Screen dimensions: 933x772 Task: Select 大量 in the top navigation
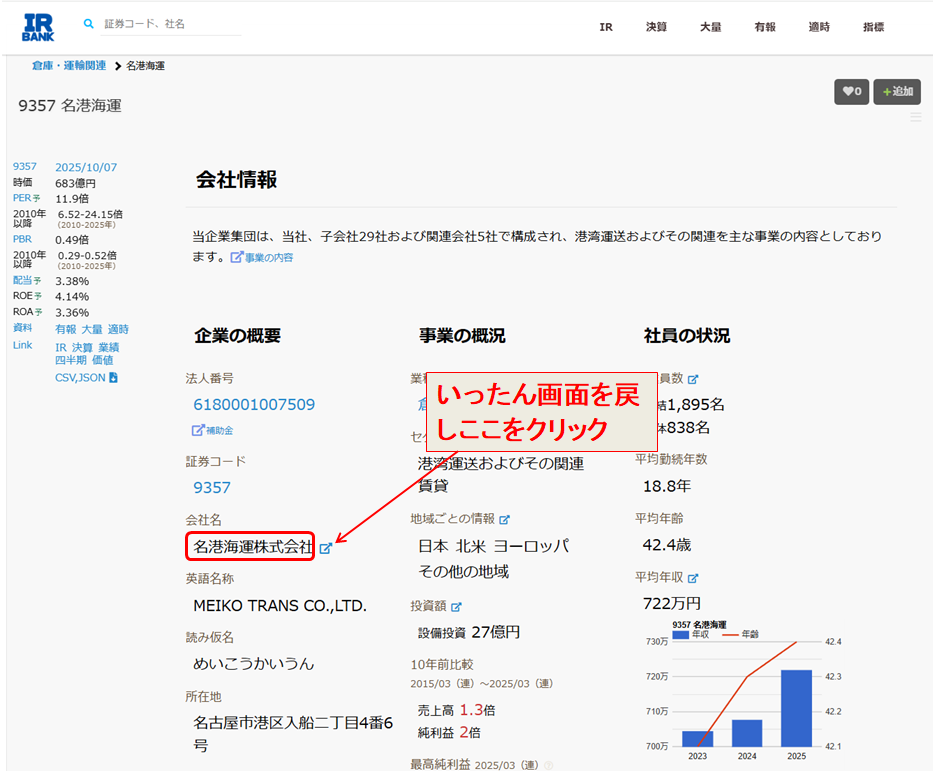pos(710,27)
